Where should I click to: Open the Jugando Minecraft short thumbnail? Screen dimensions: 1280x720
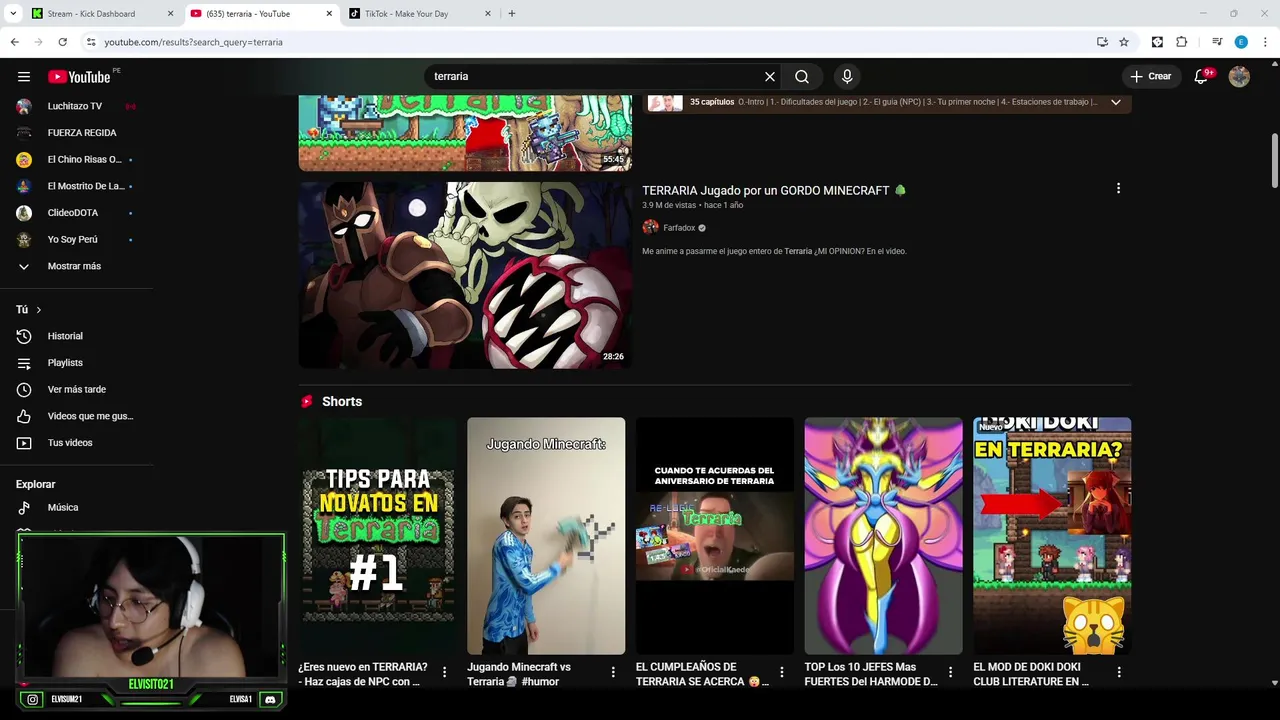coord(546,536)
